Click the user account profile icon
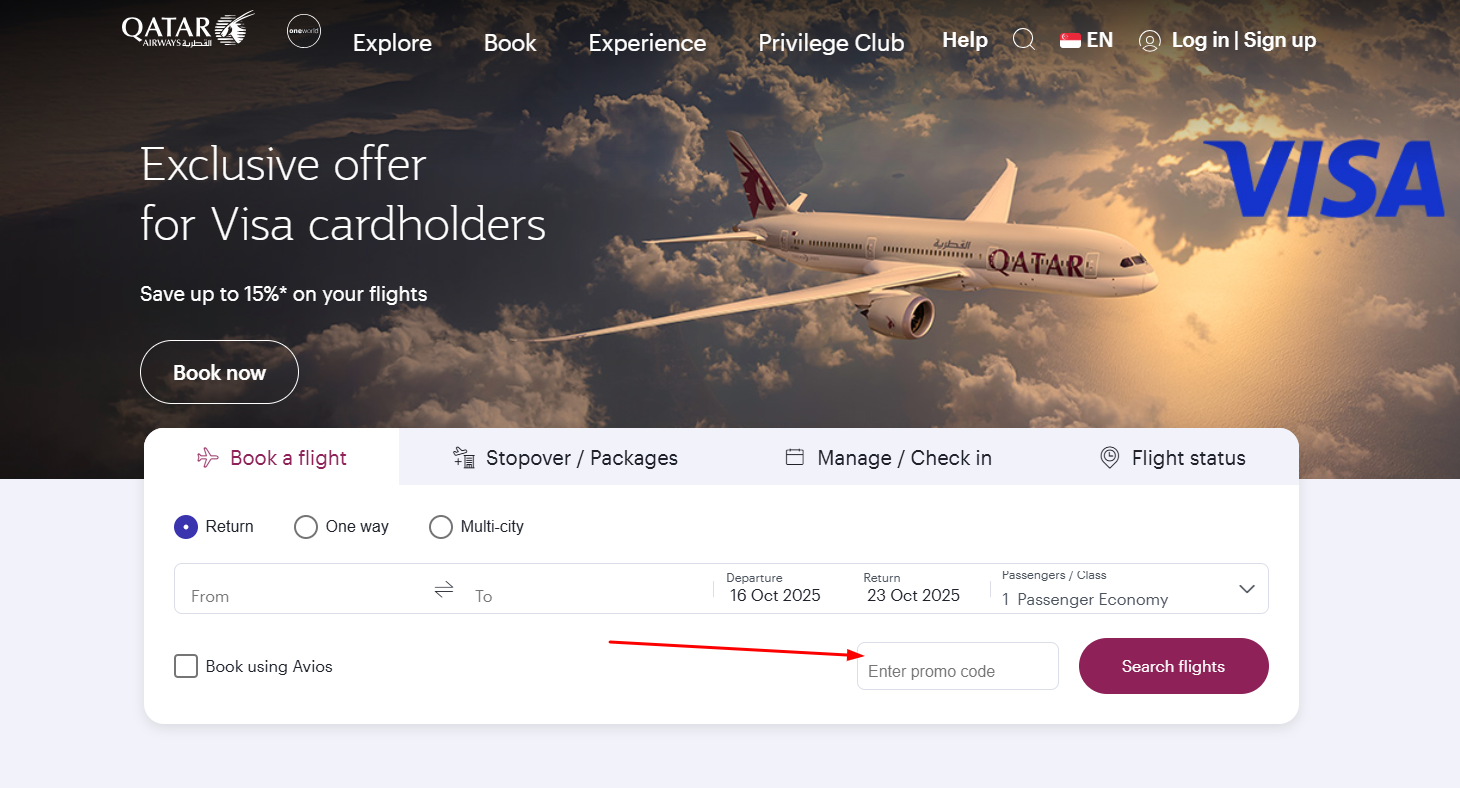Viewport: 1460px width, 788px height. pos(1148,40)
